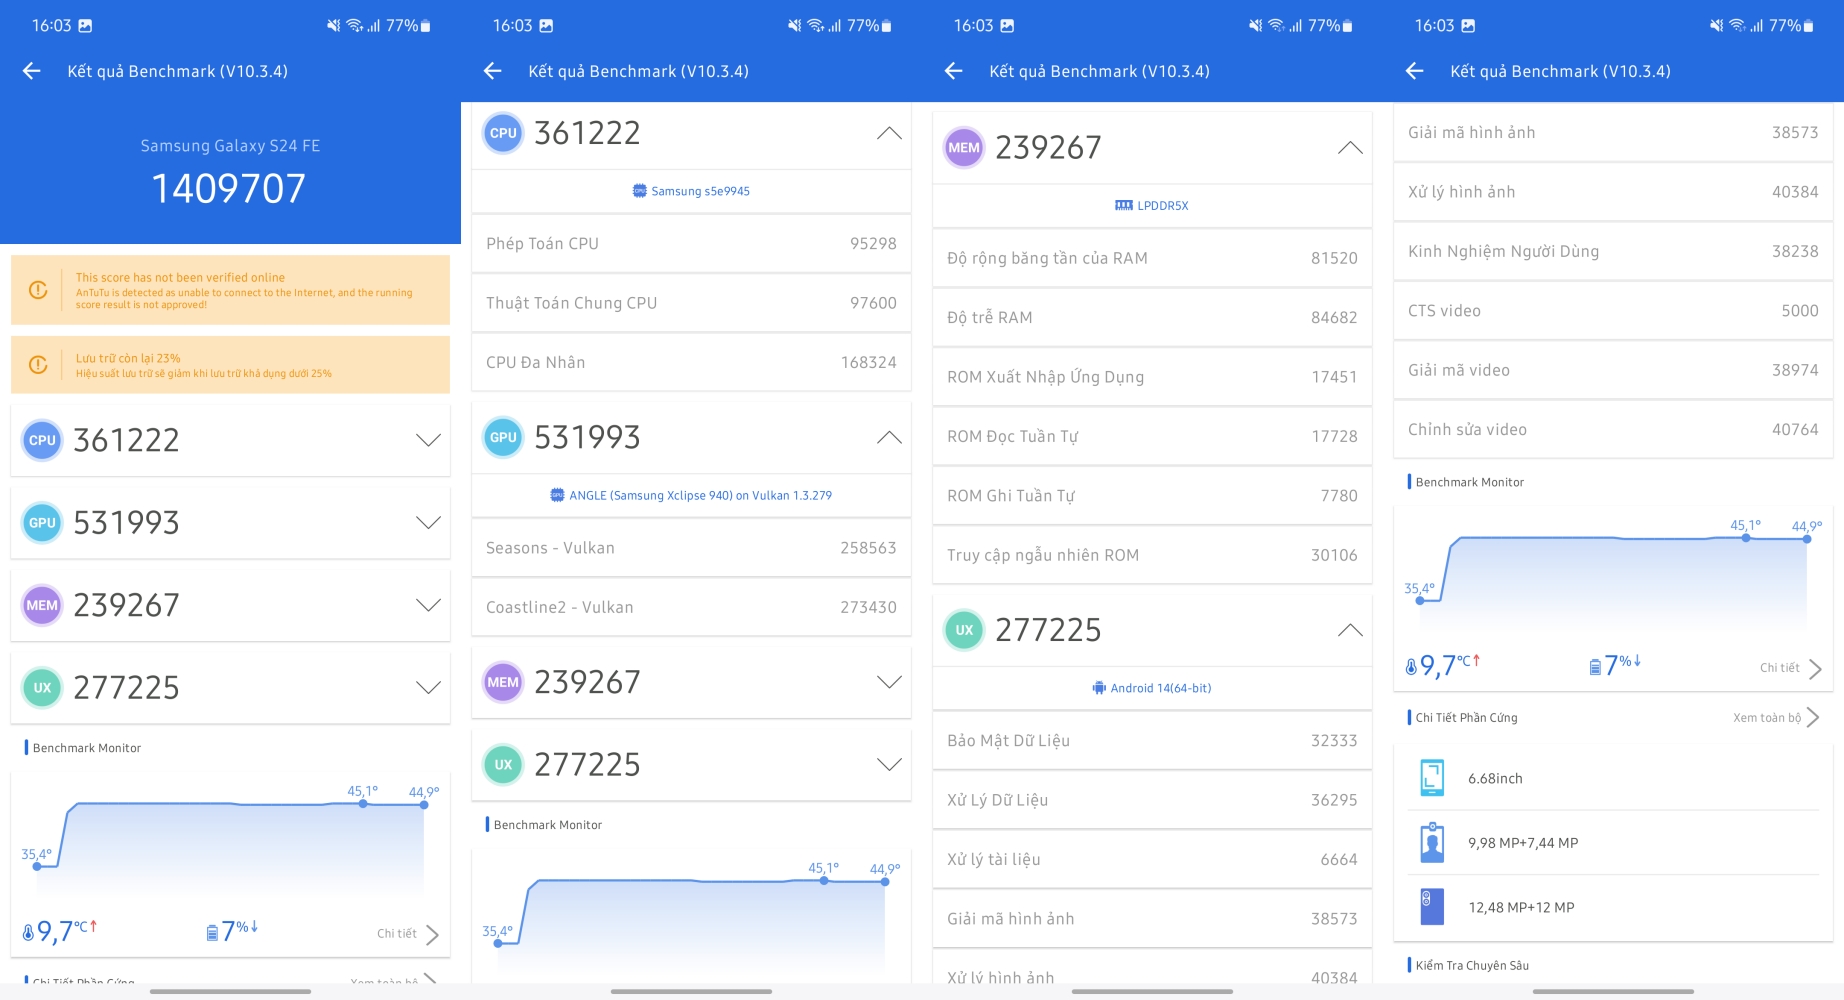Tap the GPU badge above the ANGLE Vulkan label
1844x1000 pixels.
click(503, 437)
